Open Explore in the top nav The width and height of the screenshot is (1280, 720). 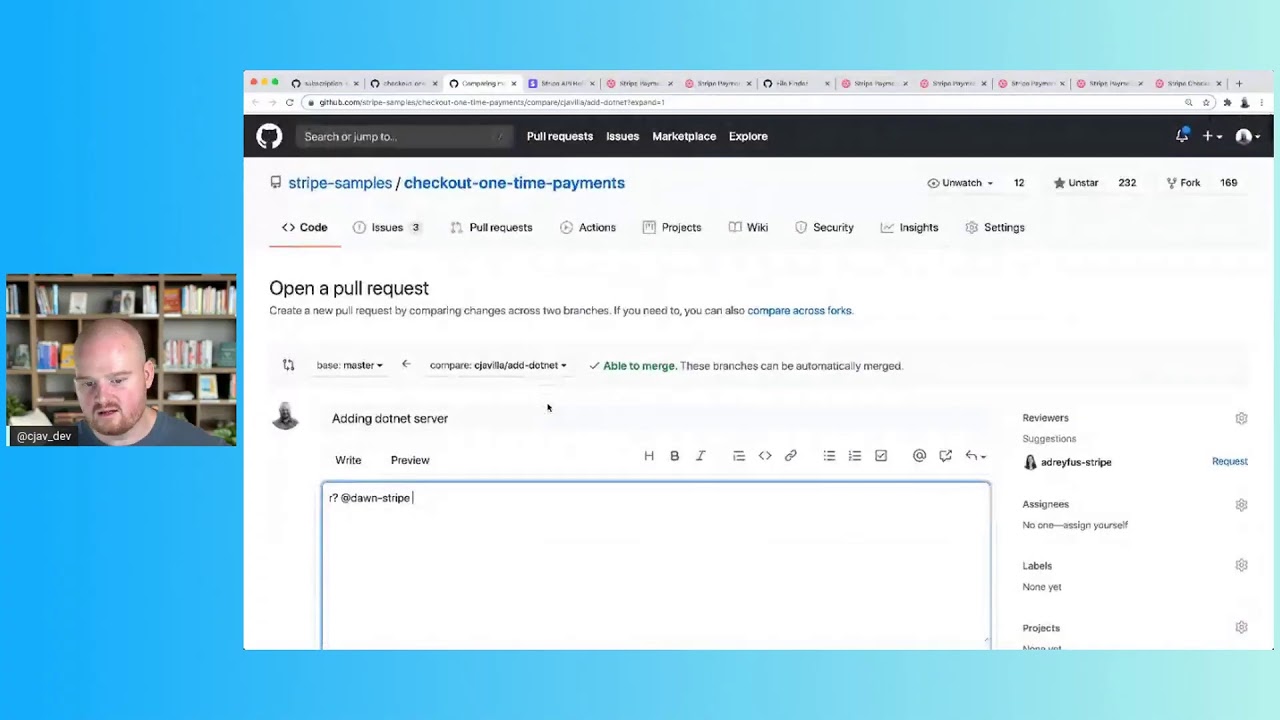748,136
